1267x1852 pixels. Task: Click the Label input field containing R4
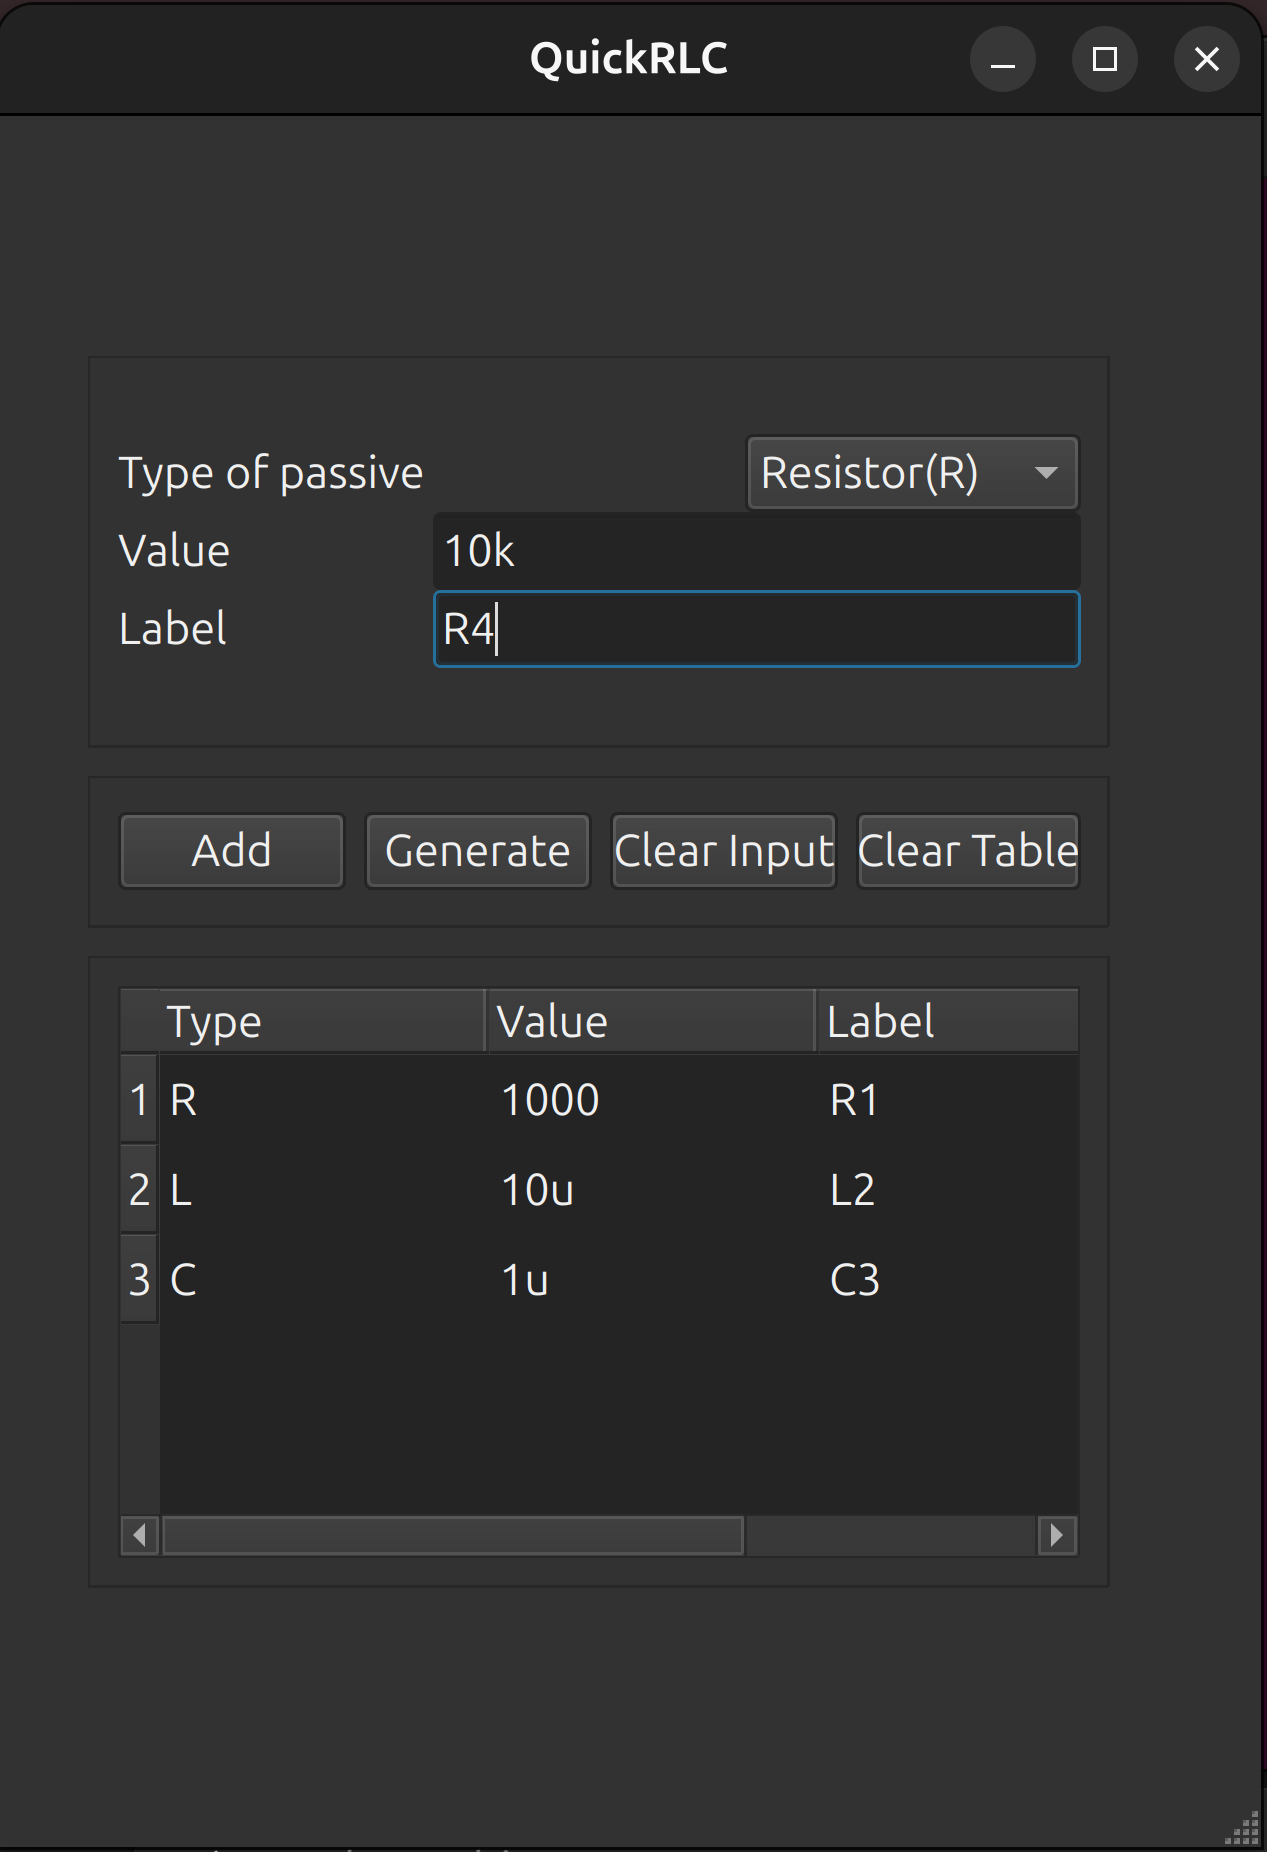pos(755,629)
